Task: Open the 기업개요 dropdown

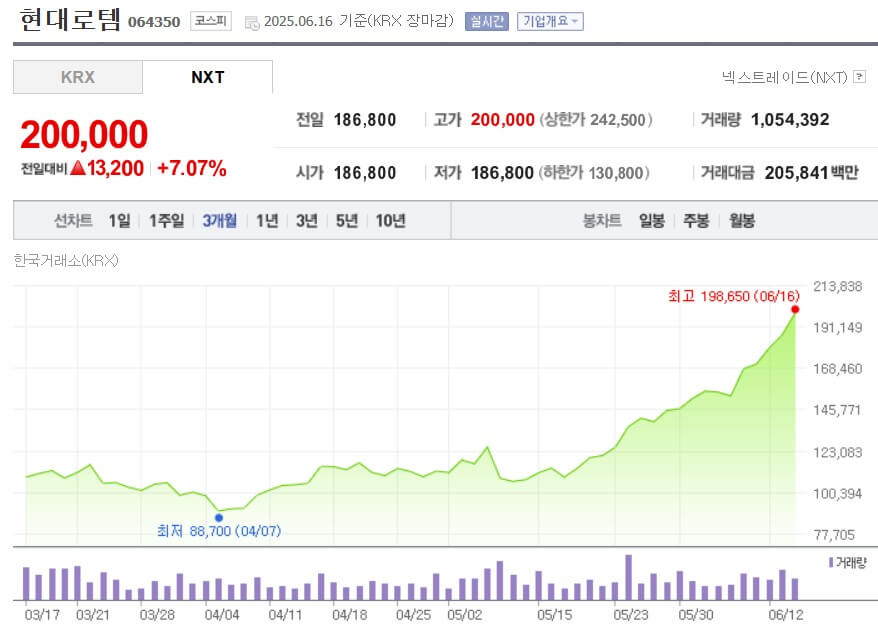Action: coord(549,21)
